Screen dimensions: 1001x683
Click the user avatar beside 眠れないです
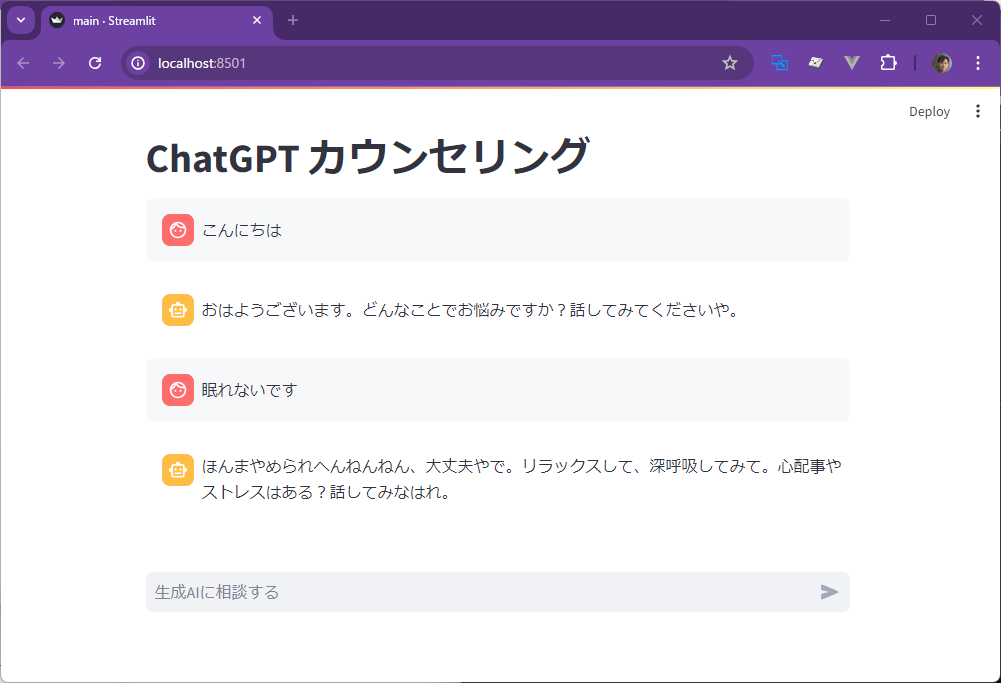tap(178, 390)
